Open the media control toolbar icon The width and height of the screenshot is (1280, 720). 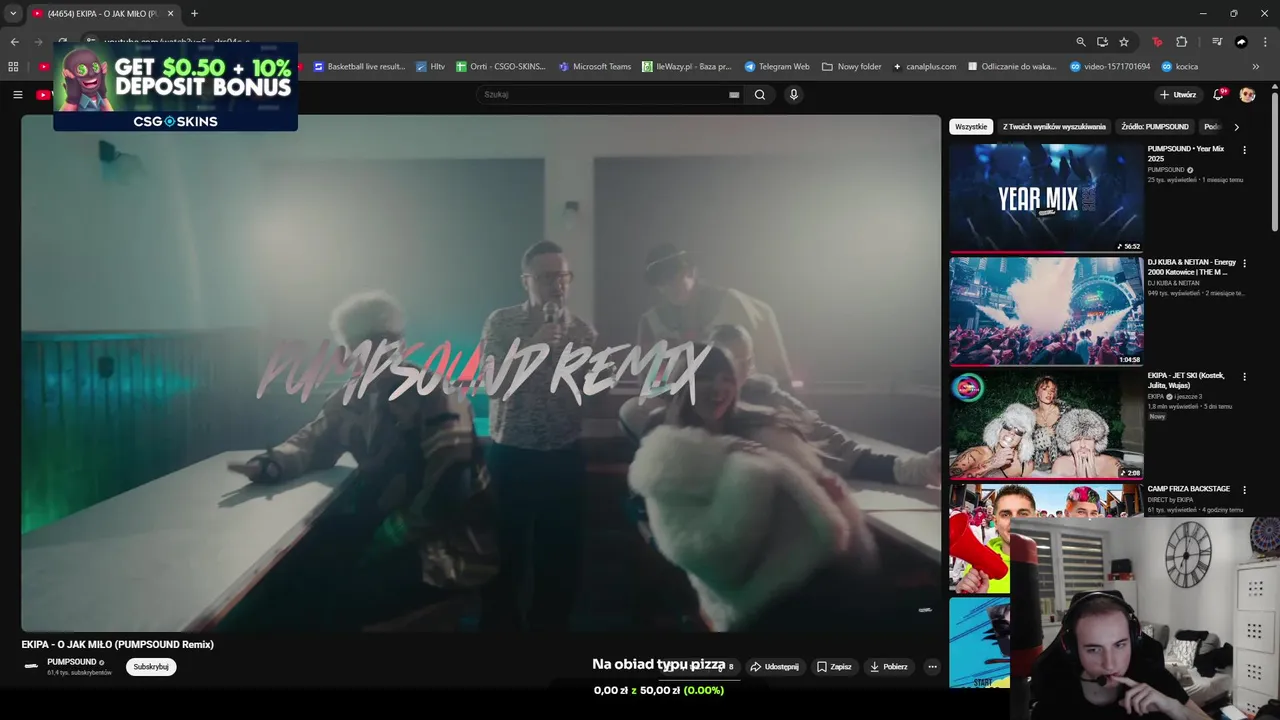pyautogui.click(x=1217, y=42)
